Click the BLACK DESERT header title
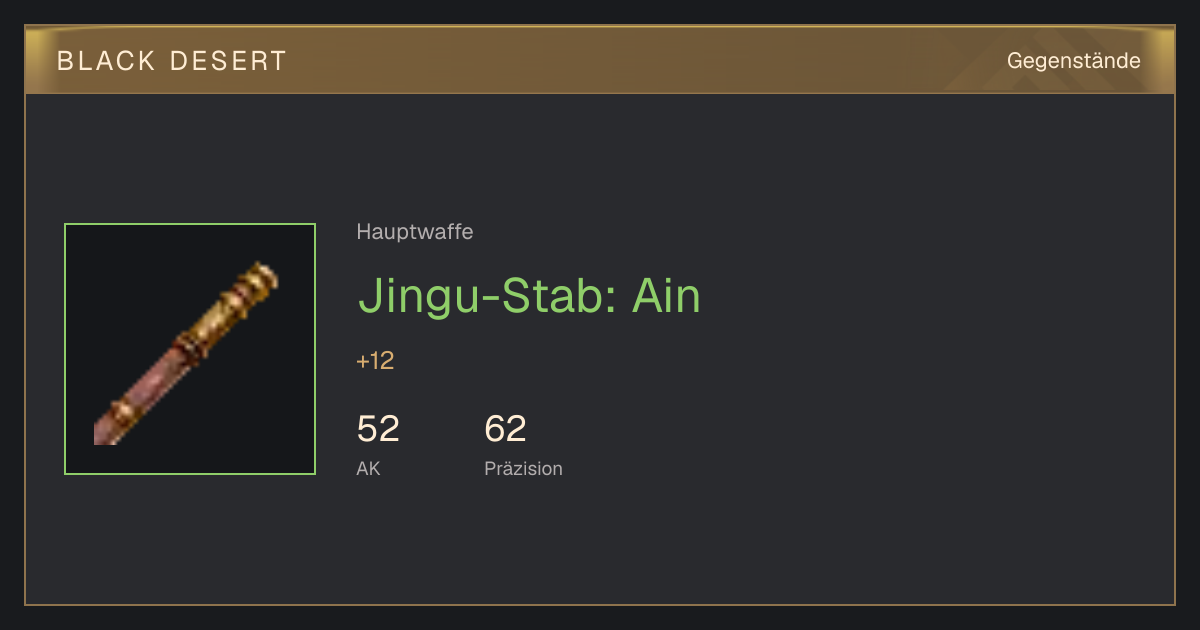Viewport: 1200px width, 630px height. 172,61
